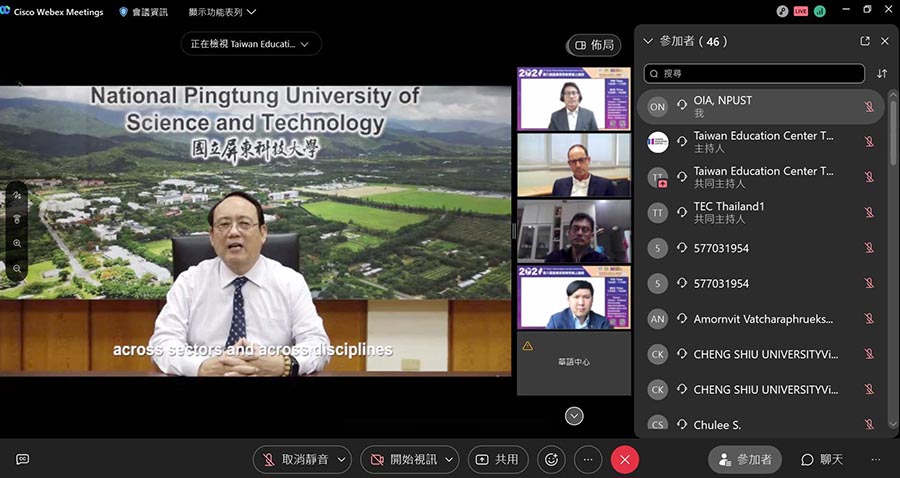Screen dimensions: 900x478
Task: Start video with 開始視訊 button
Action: pyautogui.click(x=404, y=460)
